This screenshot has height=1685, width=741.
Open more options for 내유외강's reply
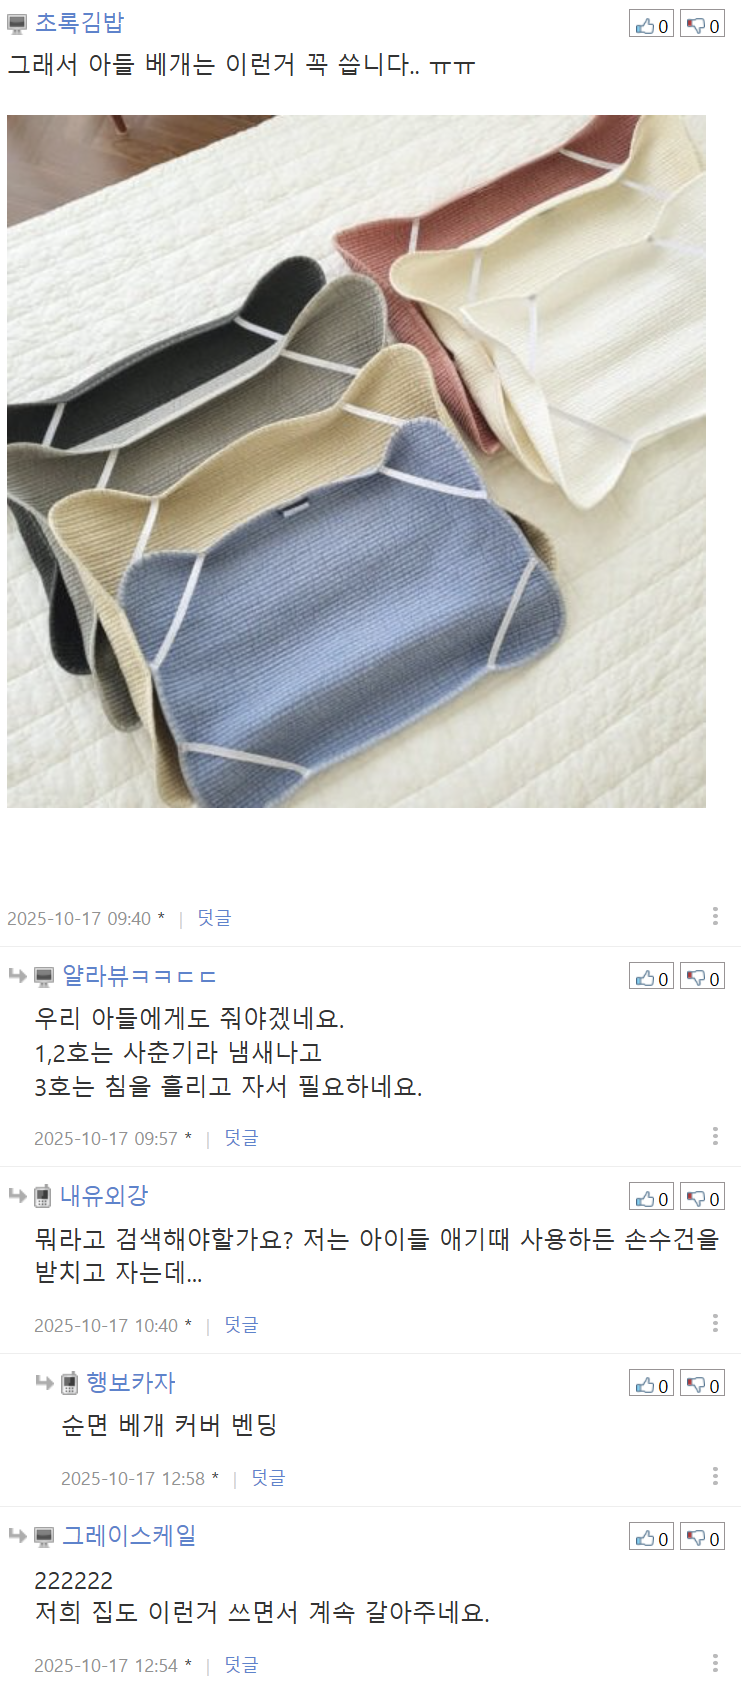(x=715, y=1323)
